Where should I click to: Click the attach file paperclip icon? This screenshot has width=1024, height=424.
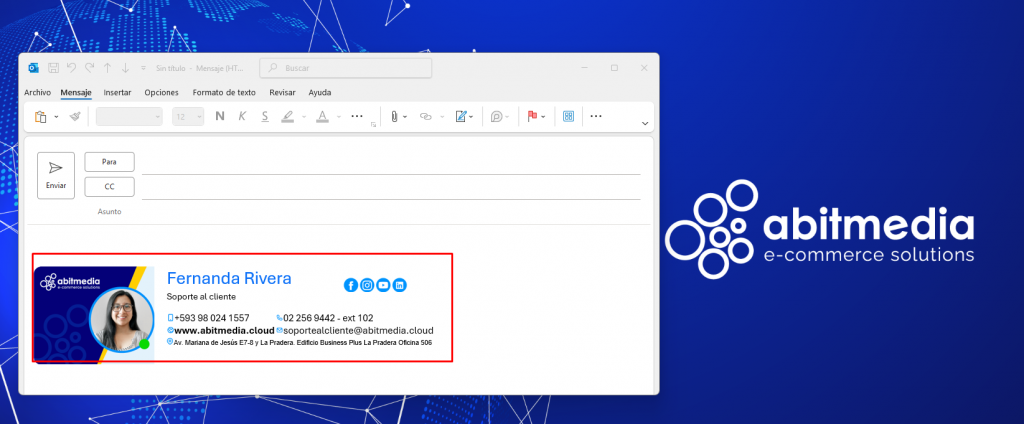pyautogui.click(x=395, y=116)
